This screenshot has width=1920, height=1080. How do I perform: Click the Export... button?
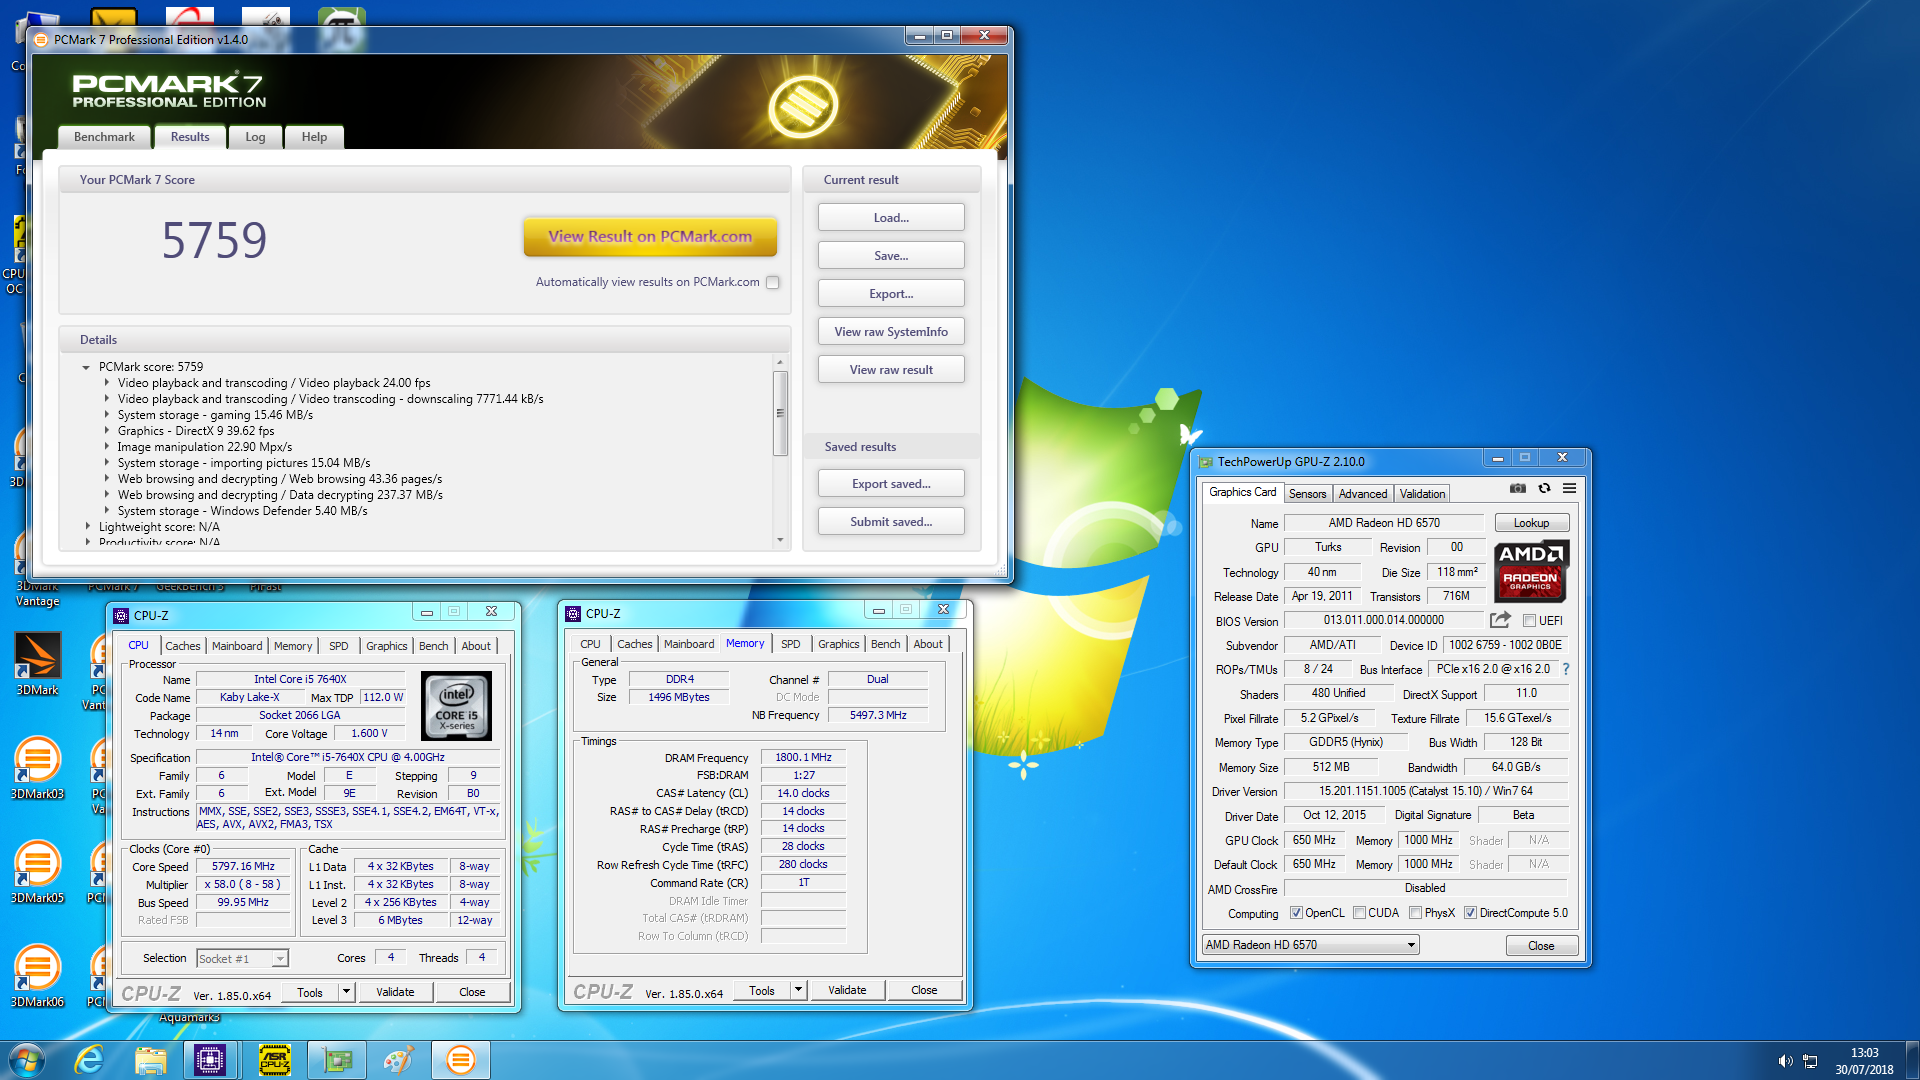[x=891, y=294]
